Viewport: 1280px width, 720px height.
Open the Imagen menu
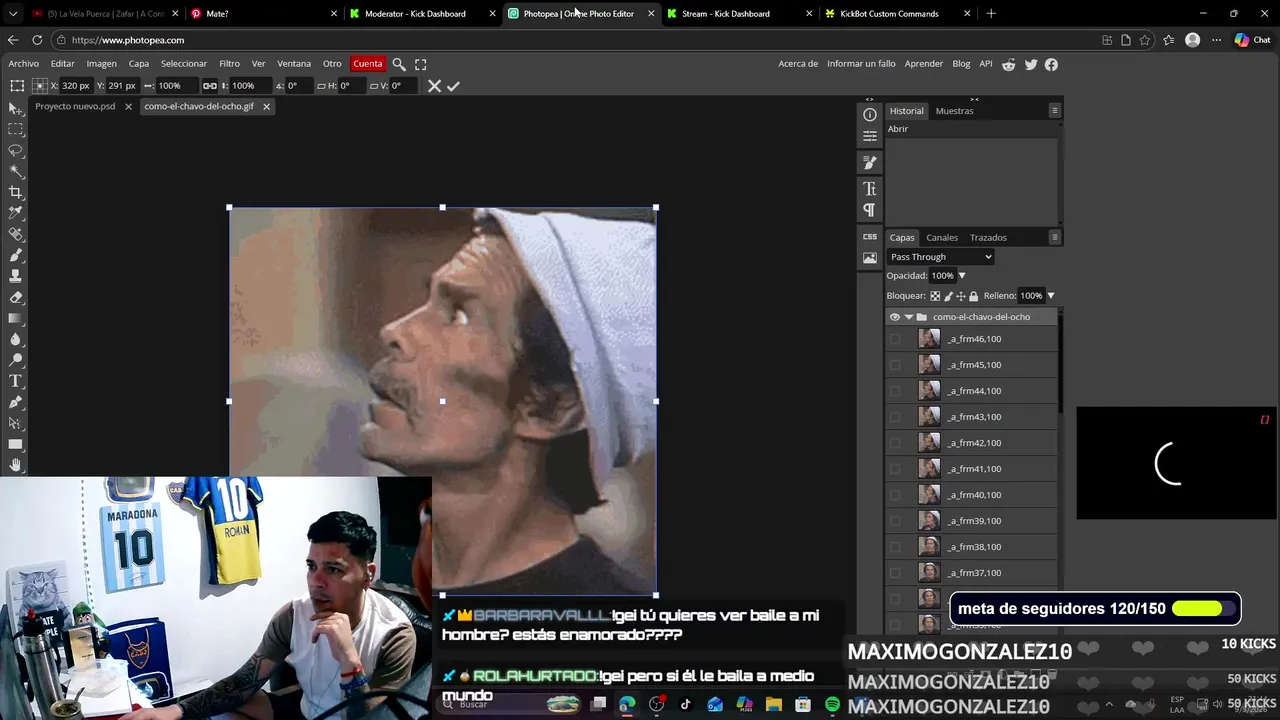coord(101,64)
